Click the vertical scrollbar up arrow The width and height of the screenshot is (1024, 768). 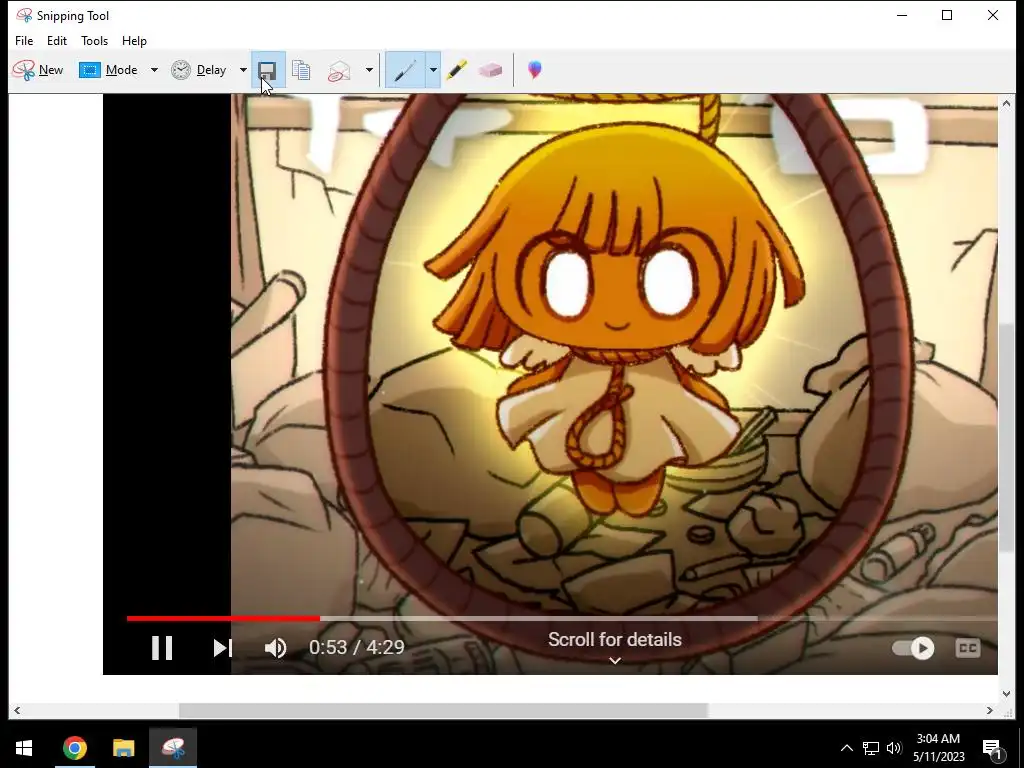pyautogui.click(x=1006, y=103)
